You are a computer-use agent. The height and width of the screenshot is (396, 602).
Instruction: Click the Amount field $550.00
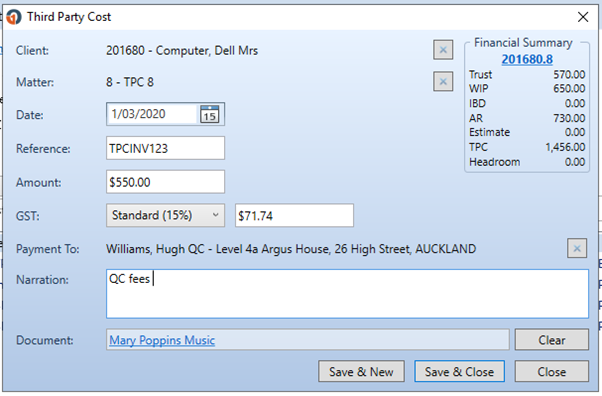click(x=165, y=182)
